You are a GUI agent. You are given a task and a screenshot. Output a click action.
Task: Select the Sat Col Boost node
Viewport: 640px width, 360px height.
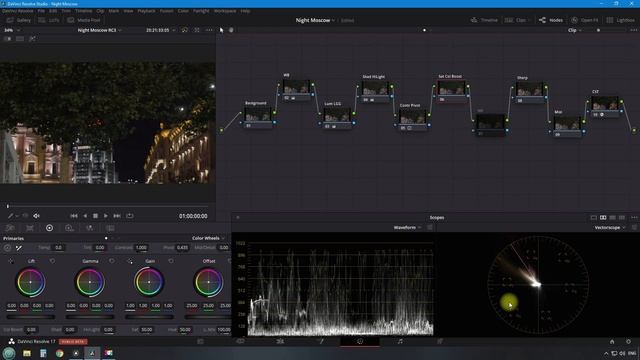pyautogui.click(x=451, y=91)
